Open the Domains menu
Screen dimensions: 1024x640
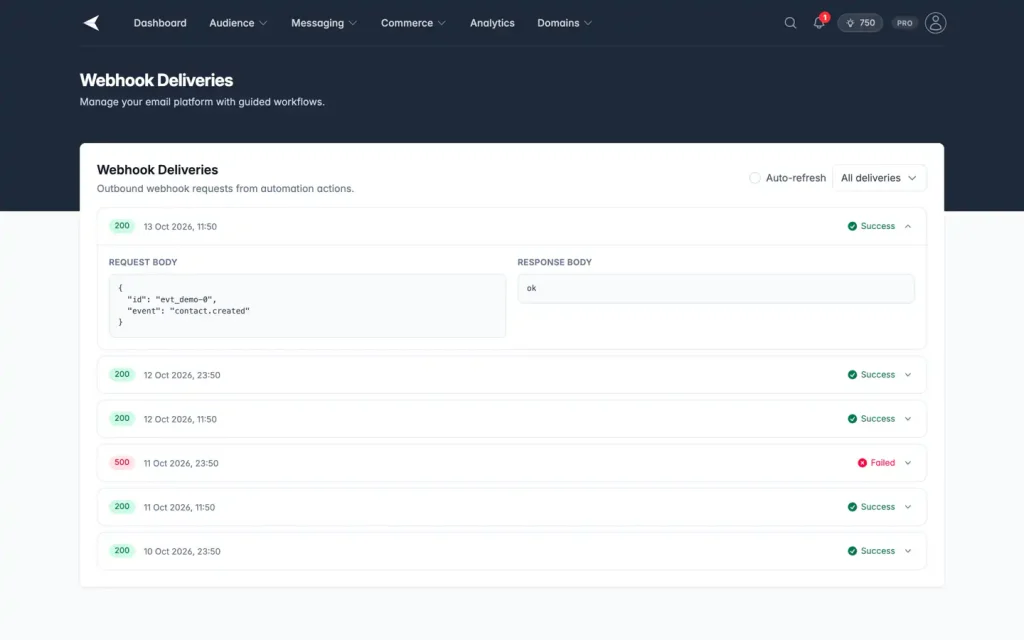pyautogui.click(x=565, y=23)
